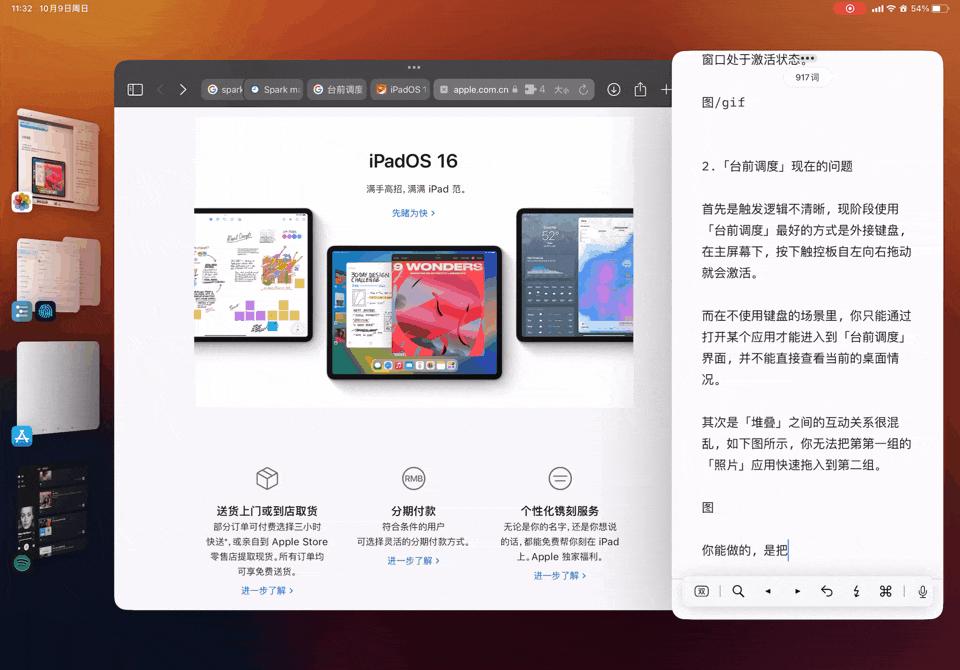
Task: Tap the screen recording indicator
Action: pyautogui.click(x=850, y=9)
